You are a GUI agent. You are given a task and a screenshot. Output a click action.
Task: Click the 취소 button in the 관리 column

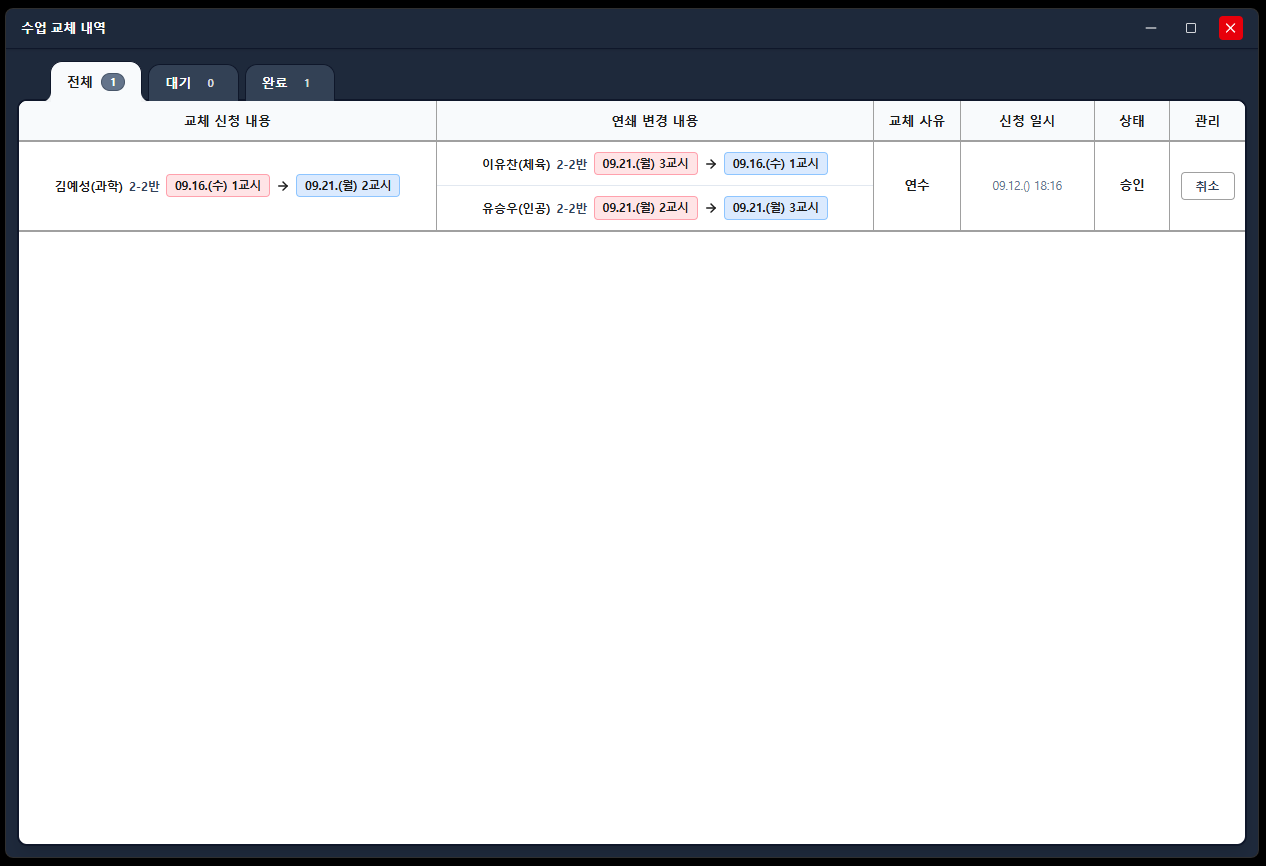point(1207,186)
